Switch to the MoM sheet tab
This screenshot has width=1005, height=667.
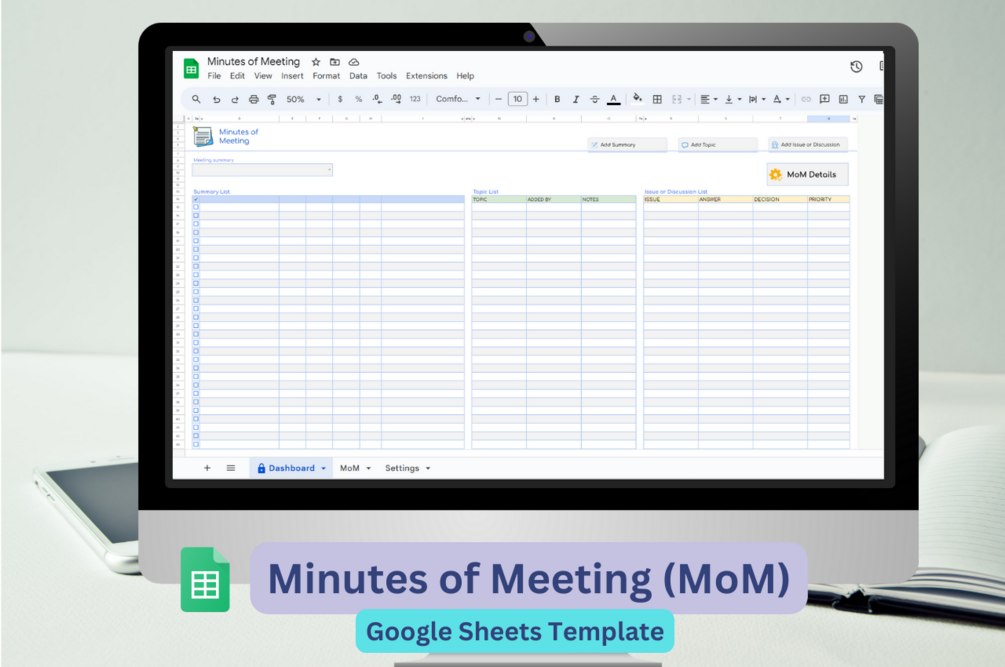click(350, 468)
